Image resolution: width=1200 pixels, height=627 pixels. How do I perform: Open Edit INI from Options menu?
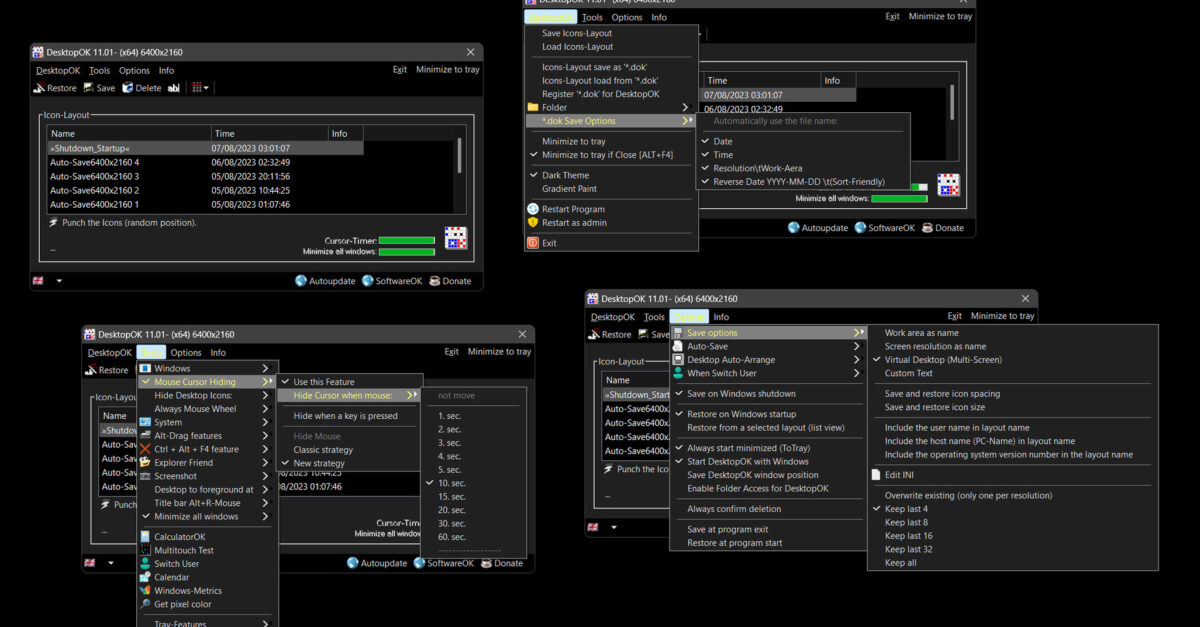901,475
